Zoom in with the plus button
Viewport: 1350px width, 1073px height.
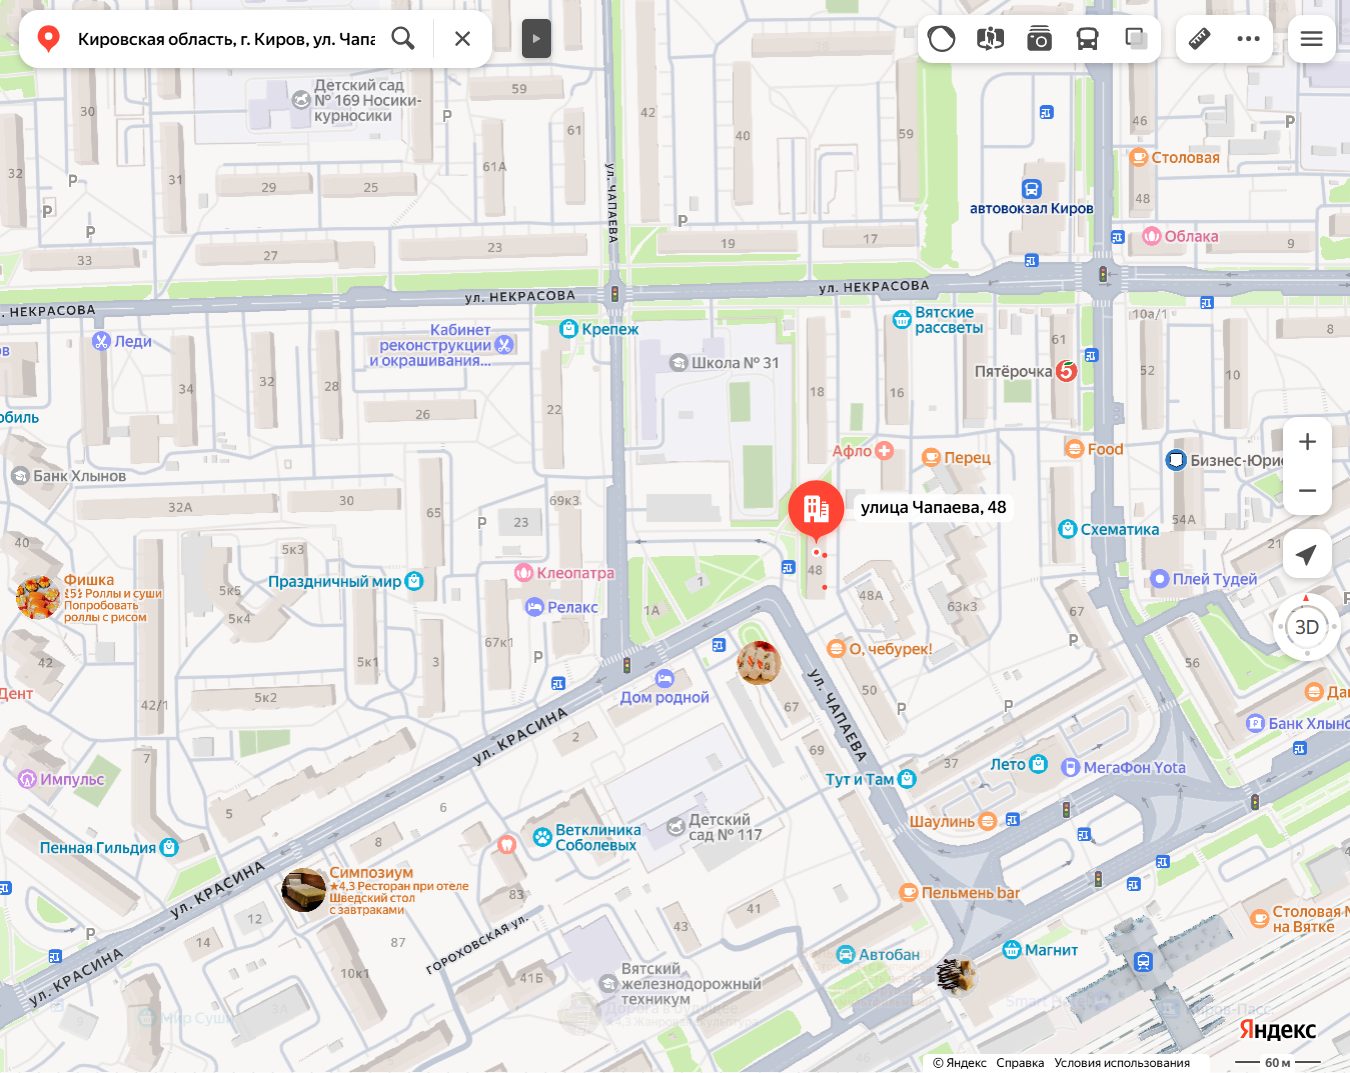click(x=1307, y=442)
